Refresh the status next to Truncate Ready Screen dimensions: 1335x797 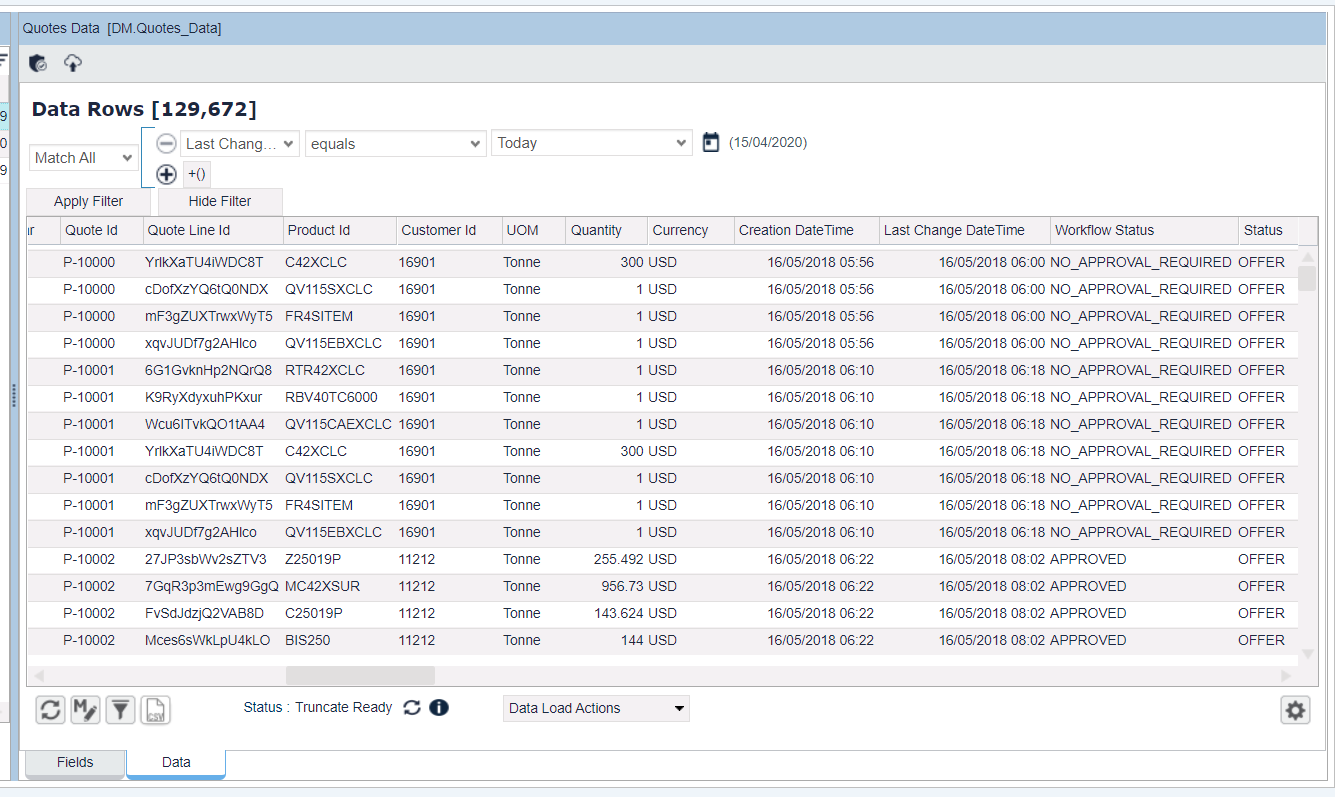click(412, 708)
